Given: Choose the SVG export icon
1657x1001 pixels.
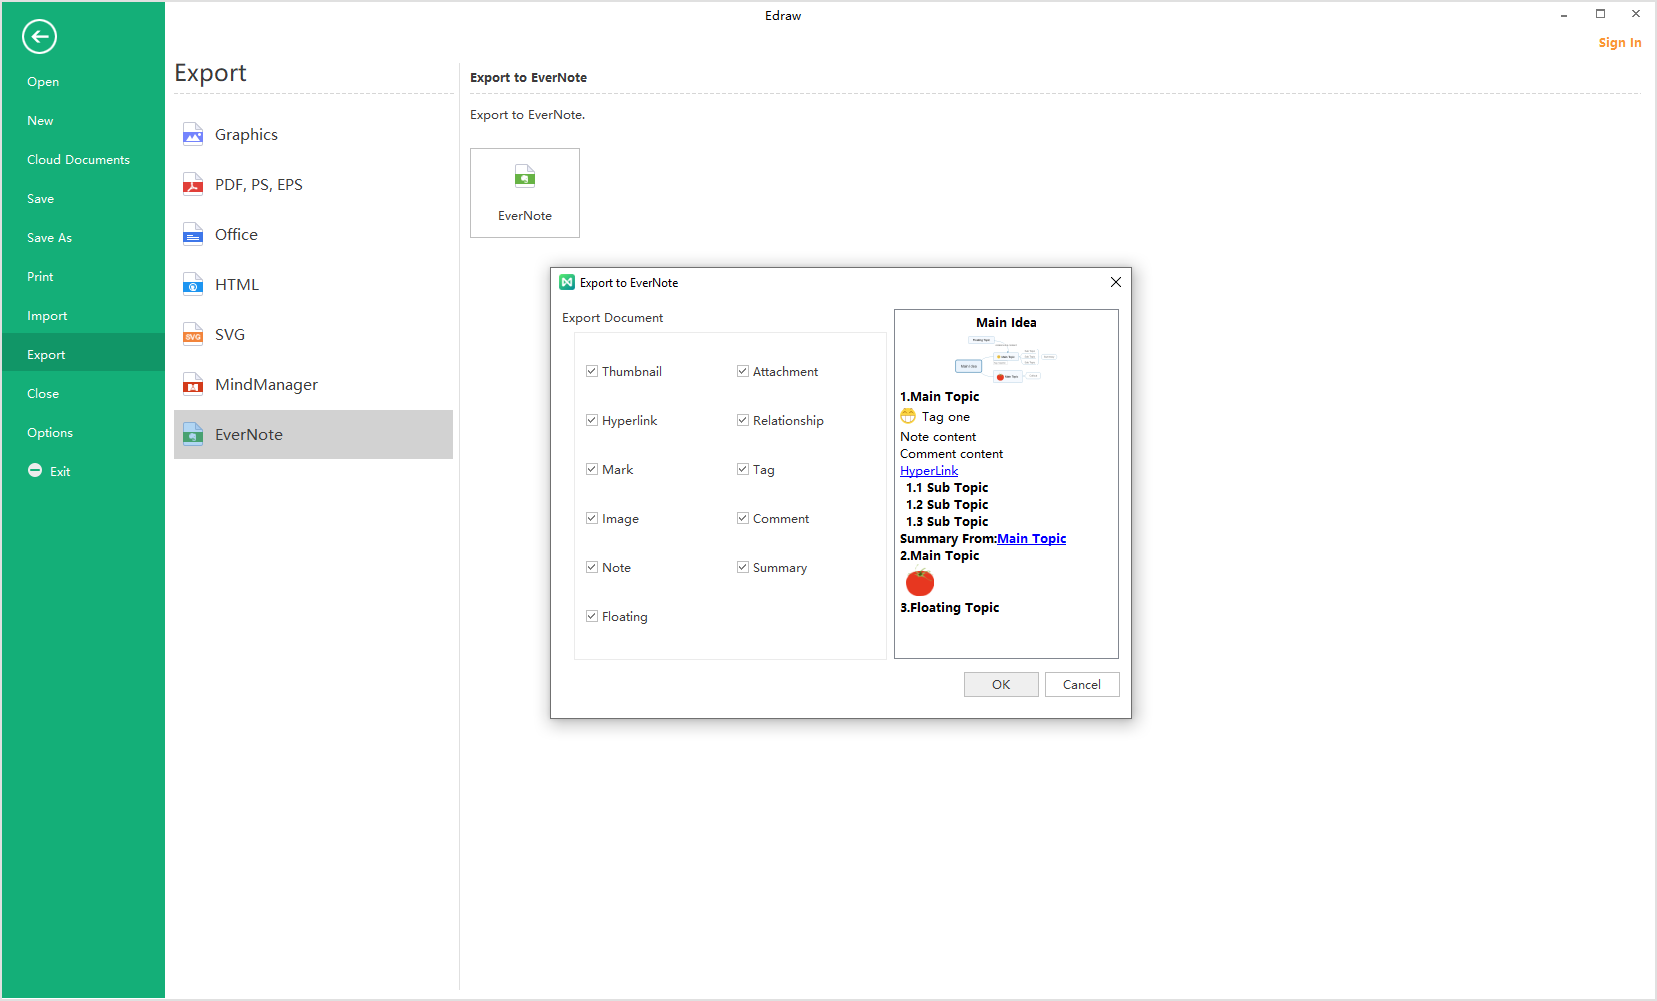Looking at the screenshot, I should [x=193, y=335].
